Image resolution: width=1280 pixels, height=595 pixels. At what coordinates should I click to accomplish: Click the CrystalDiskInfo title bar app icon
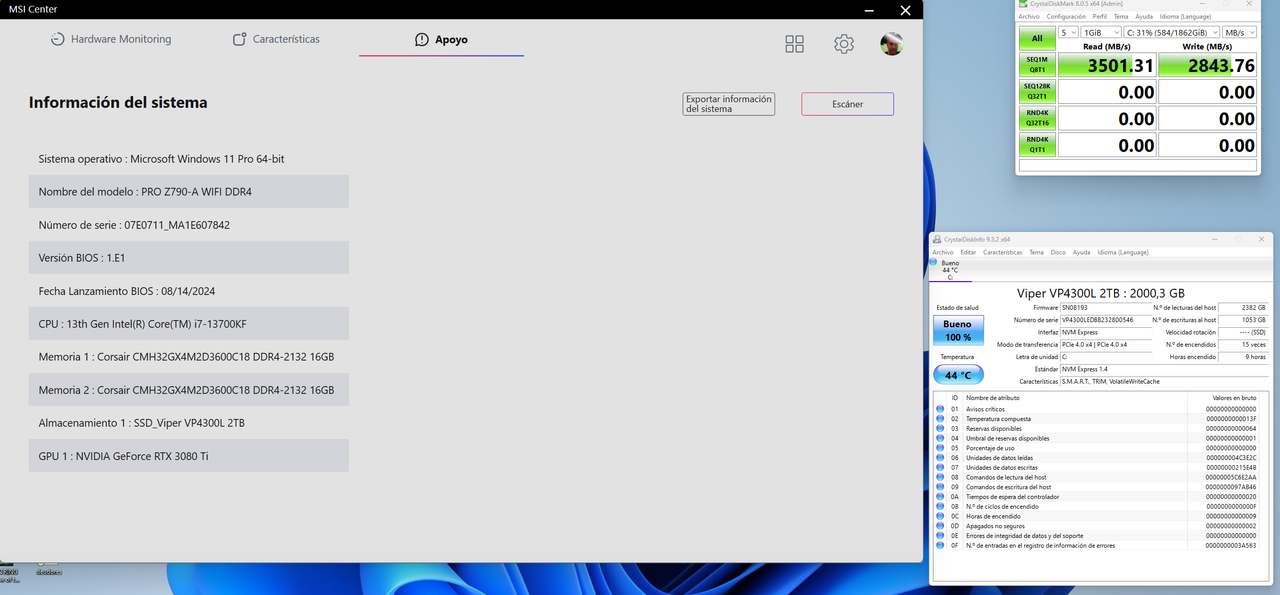[937, 239]
